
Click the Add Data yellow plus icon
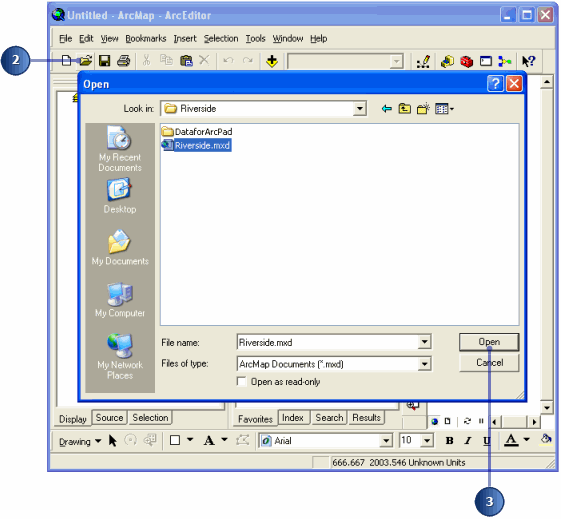[x=272, y=61]
